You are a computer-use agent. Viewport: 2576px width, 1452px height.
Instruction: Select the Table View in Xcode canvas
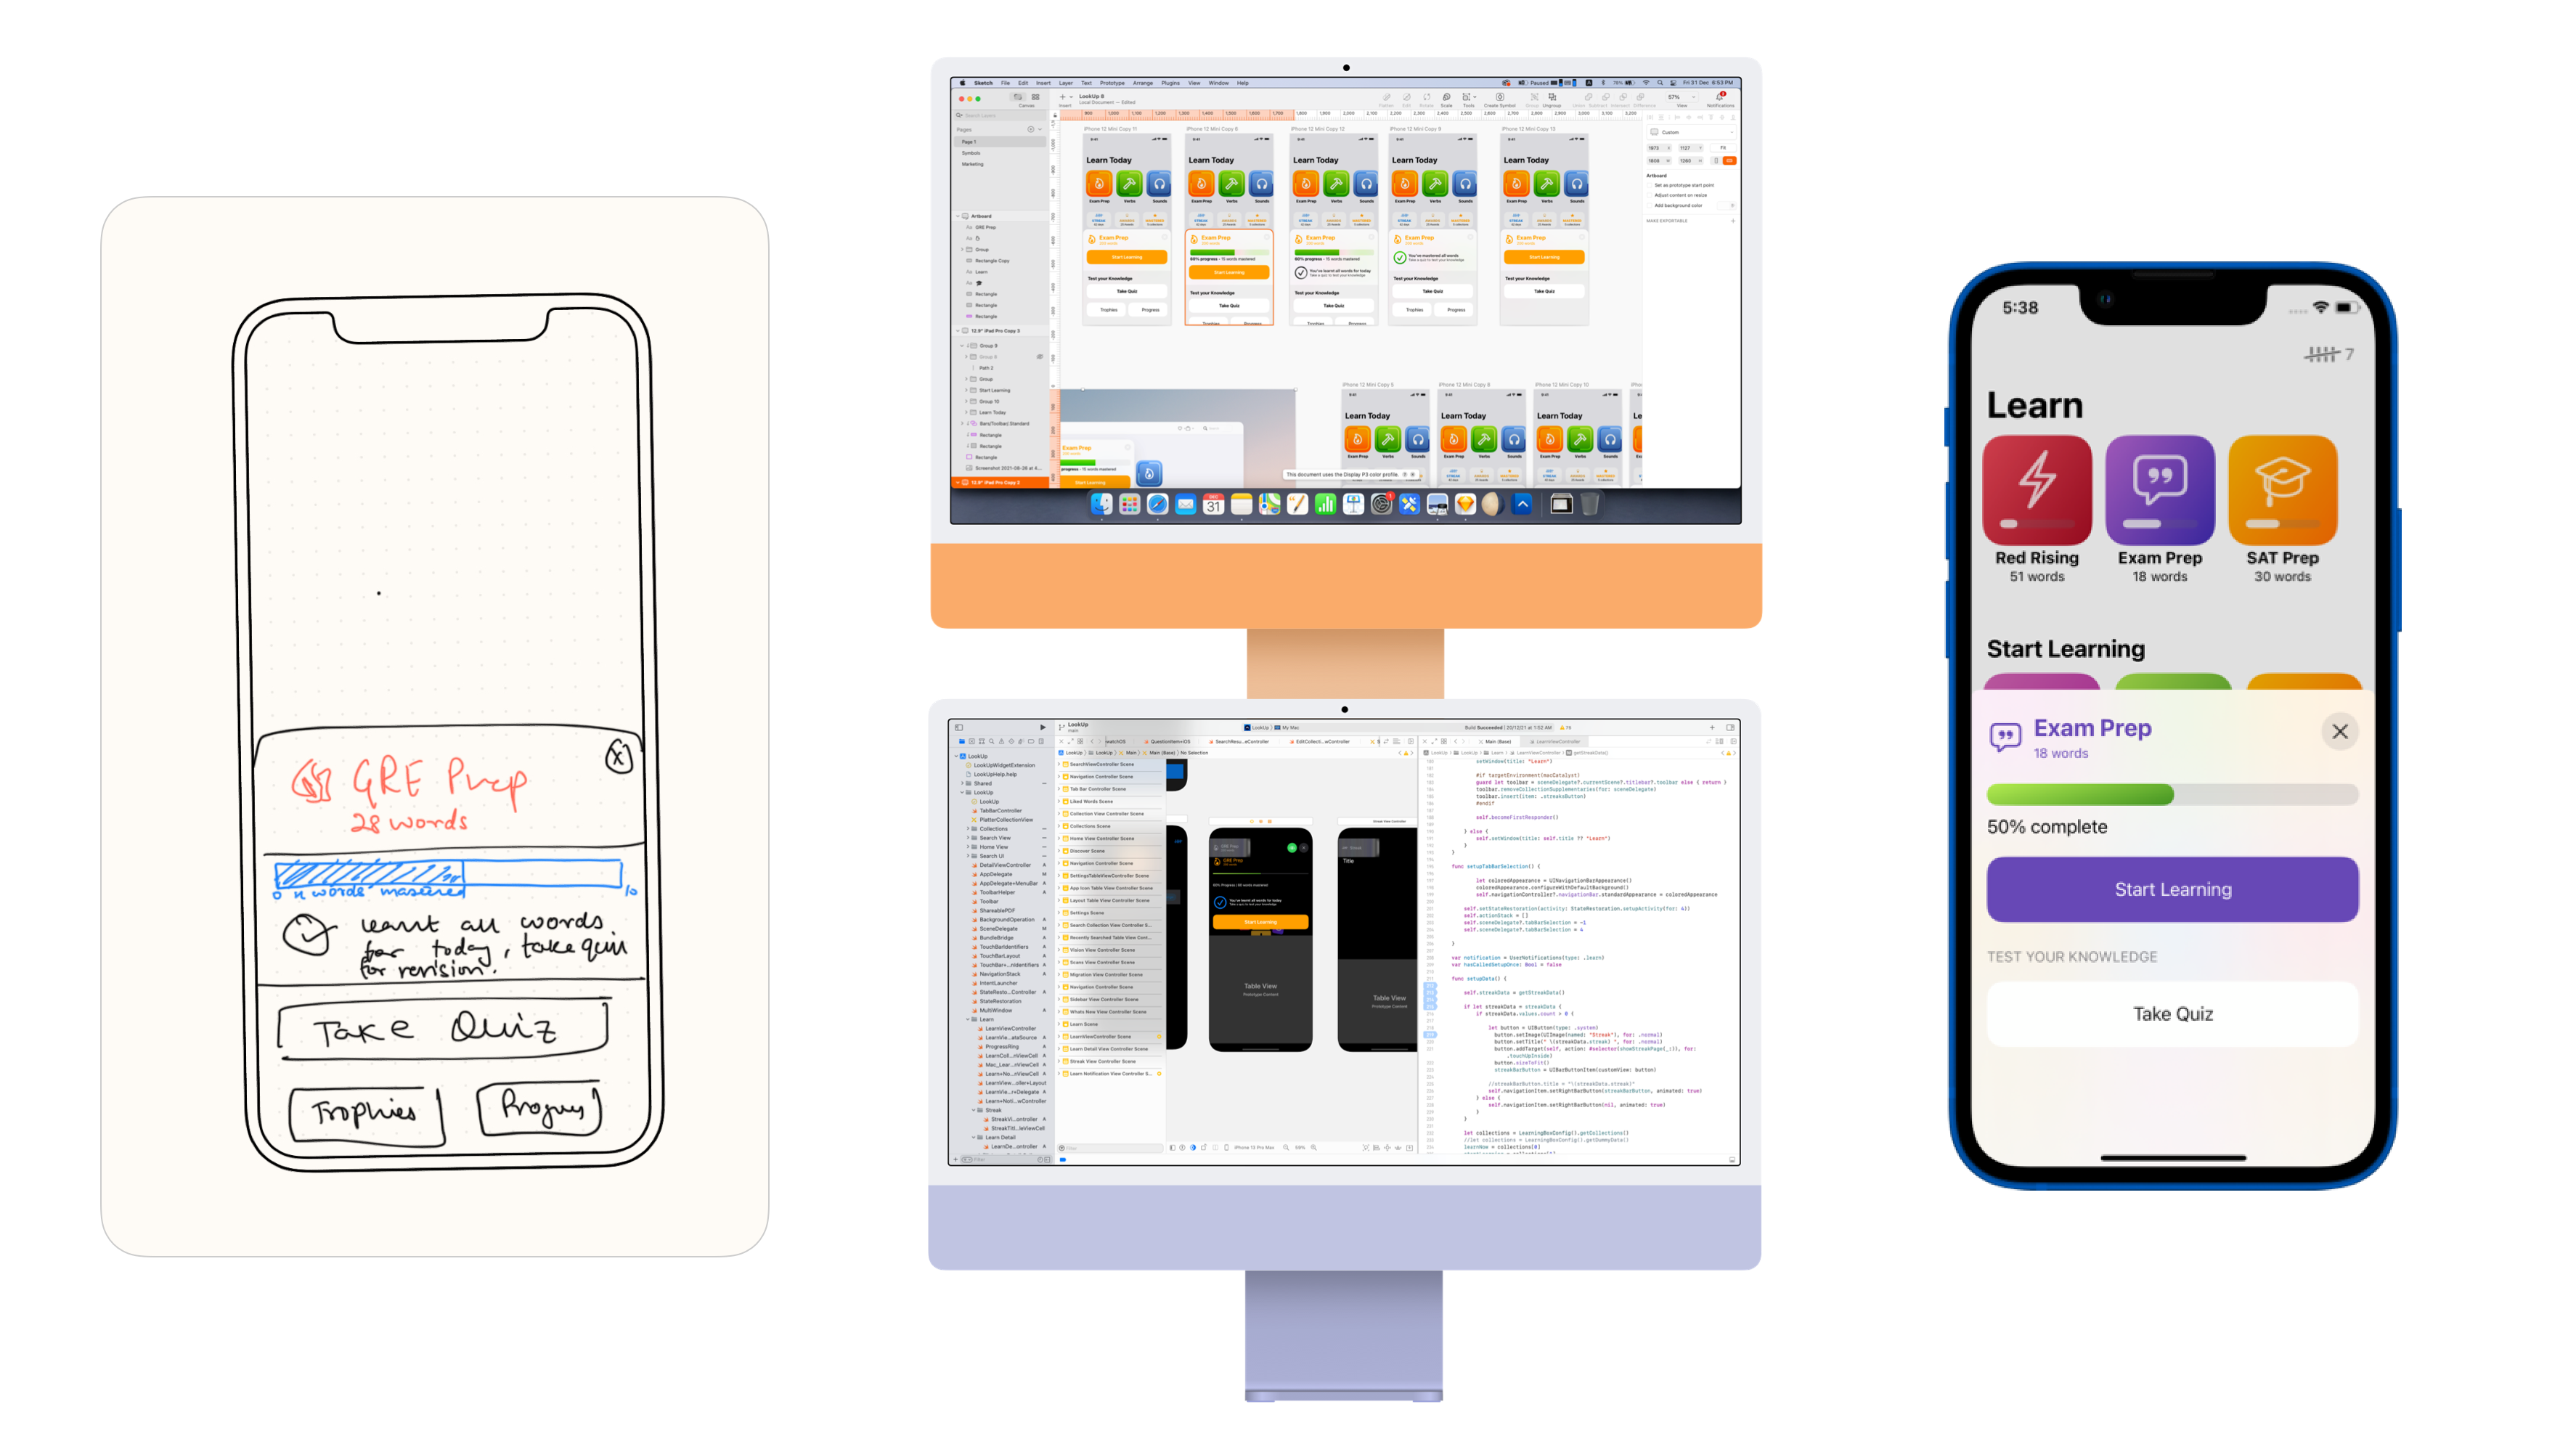pos(1258,987)
